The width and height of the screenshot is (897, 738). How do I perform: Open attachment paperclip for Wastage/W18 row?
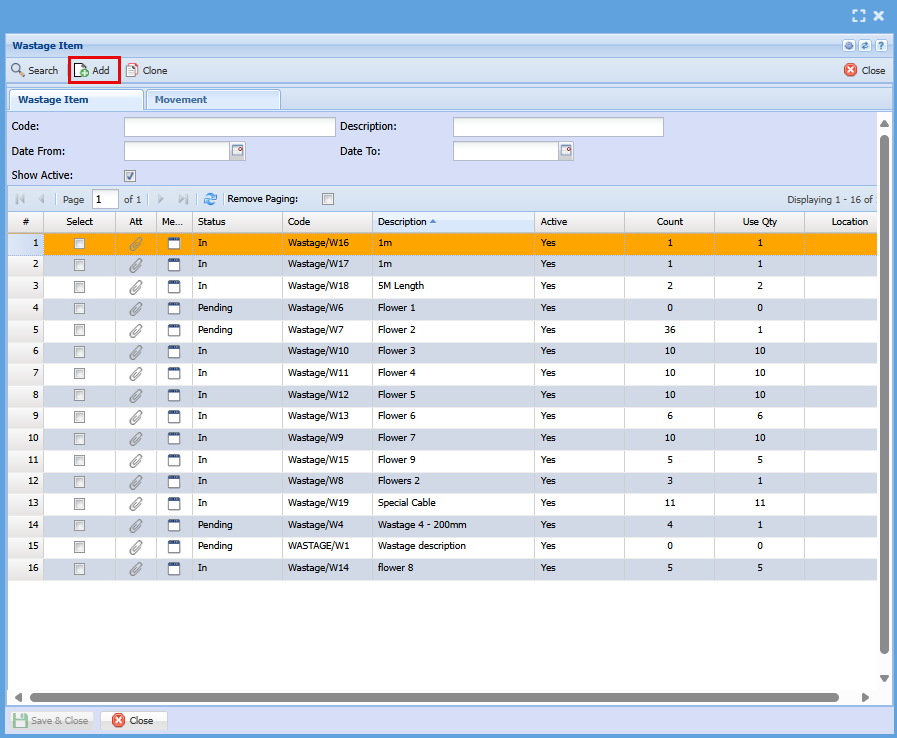pyautogui.click(x=136, y=286)
